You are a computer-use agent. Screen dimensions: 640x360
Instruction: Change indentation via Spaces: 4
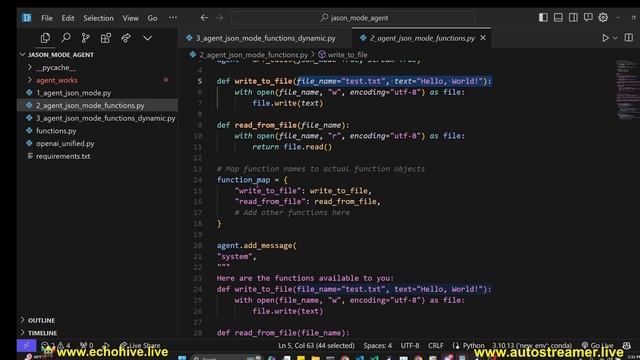click(378, 346)
